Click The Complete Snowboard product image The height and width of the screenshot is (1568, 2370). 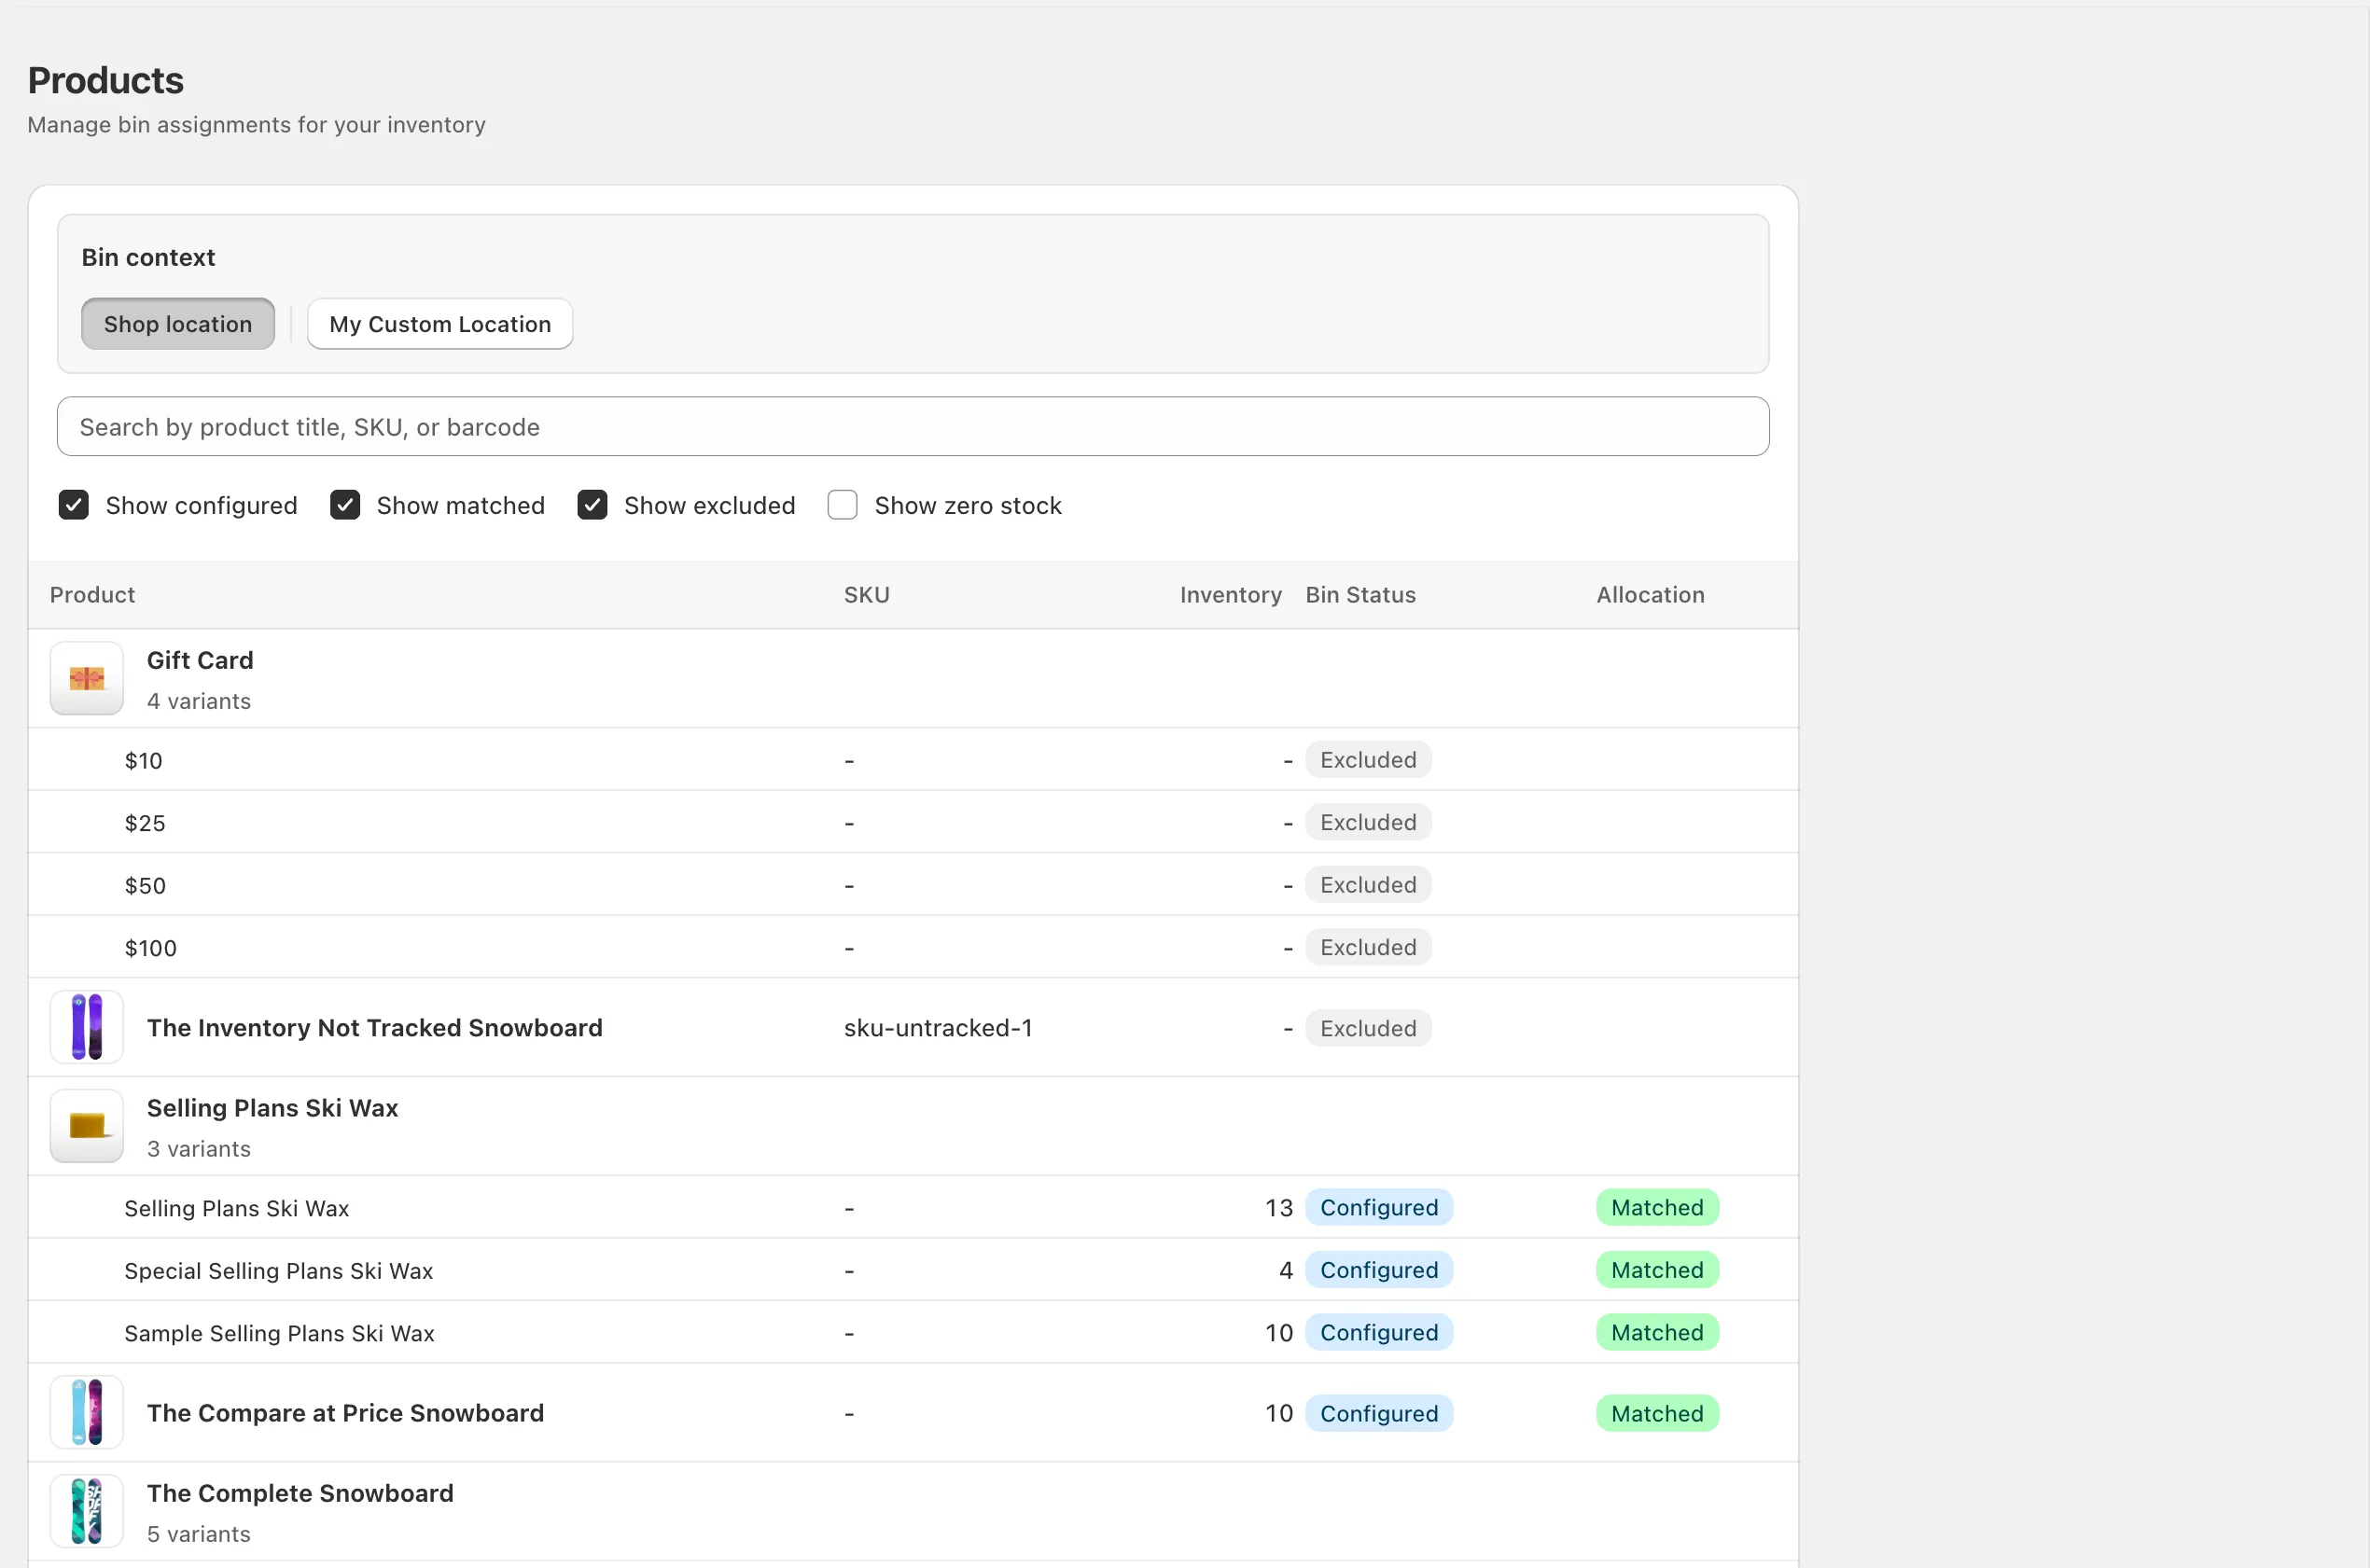(x=85, y=1510)
